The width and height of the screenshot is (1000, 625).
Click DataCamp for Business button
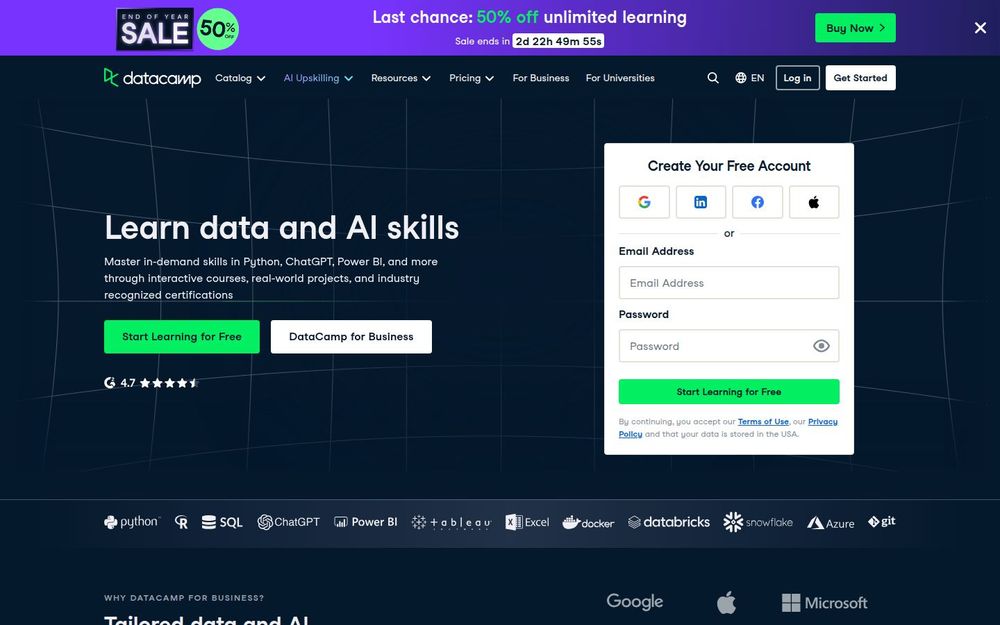pyautogui.click(x=351, y=337)
